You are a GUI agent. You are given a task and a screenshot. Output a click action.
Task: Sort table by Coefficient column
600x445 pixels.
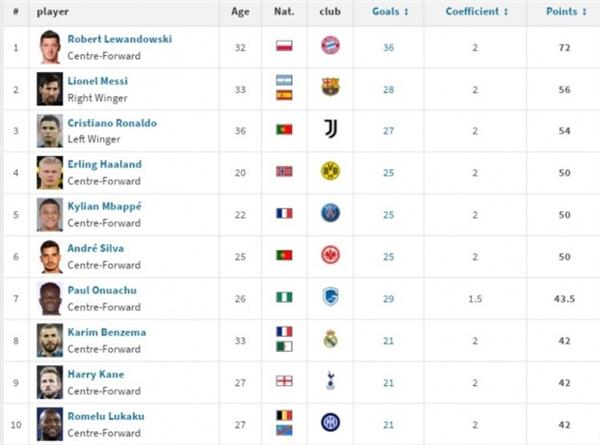pyautogui.click(x=476, y=12)
